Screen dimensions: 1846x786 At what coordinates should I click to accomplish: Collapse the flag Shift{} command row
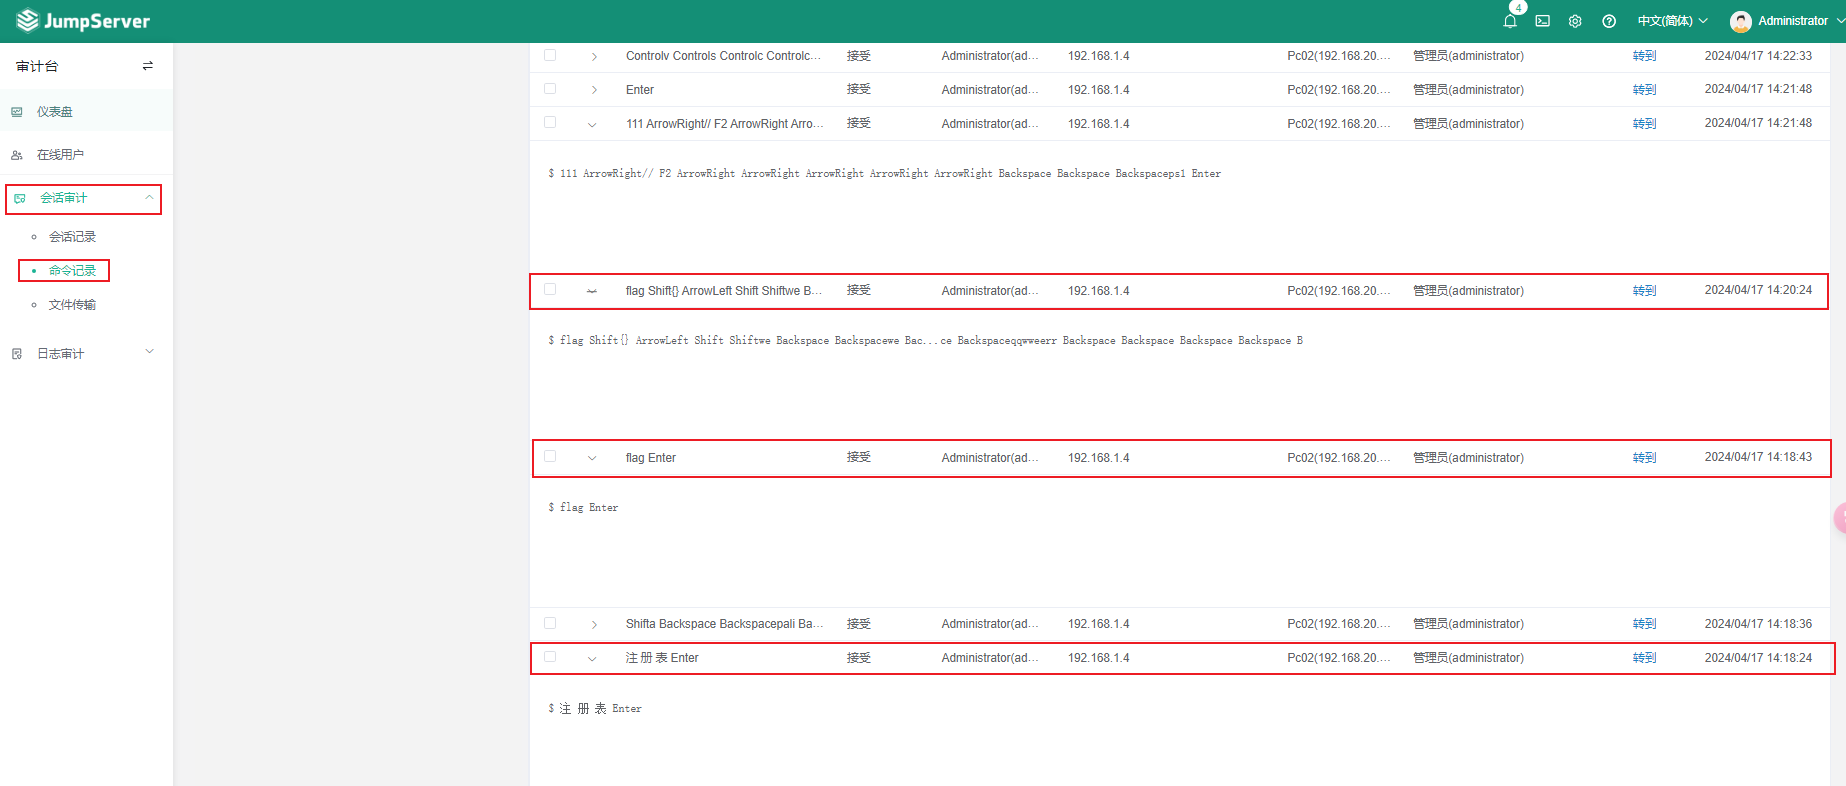(x=592, y=292)
